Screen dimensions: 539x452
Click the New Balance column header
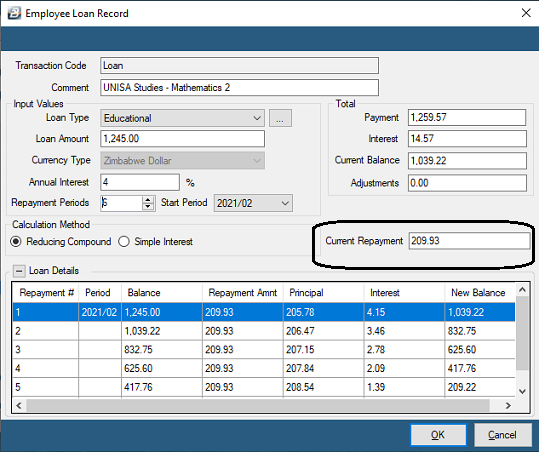(x=480, y=293)
